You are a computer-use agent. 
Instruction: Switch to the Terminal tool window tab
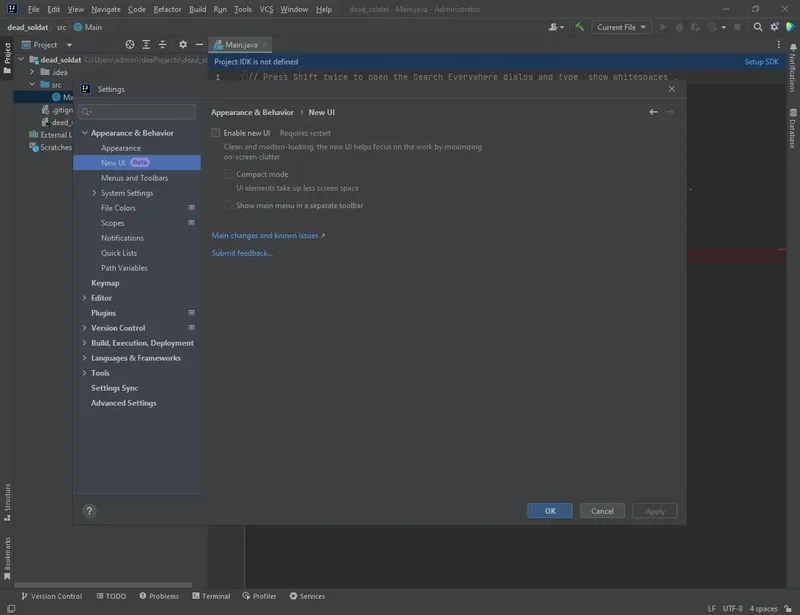211,596
